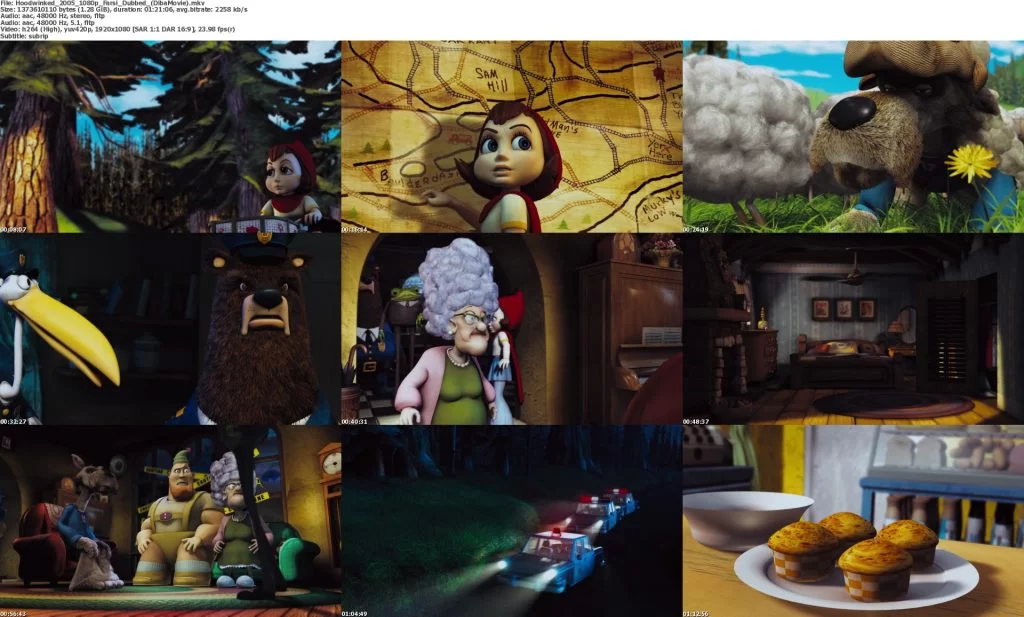This screenshot has width=1024, height=617.
Task: Open the thumbnail of the wolf beside a sheep
Action: pyautogui.click(x=854, y=136)
